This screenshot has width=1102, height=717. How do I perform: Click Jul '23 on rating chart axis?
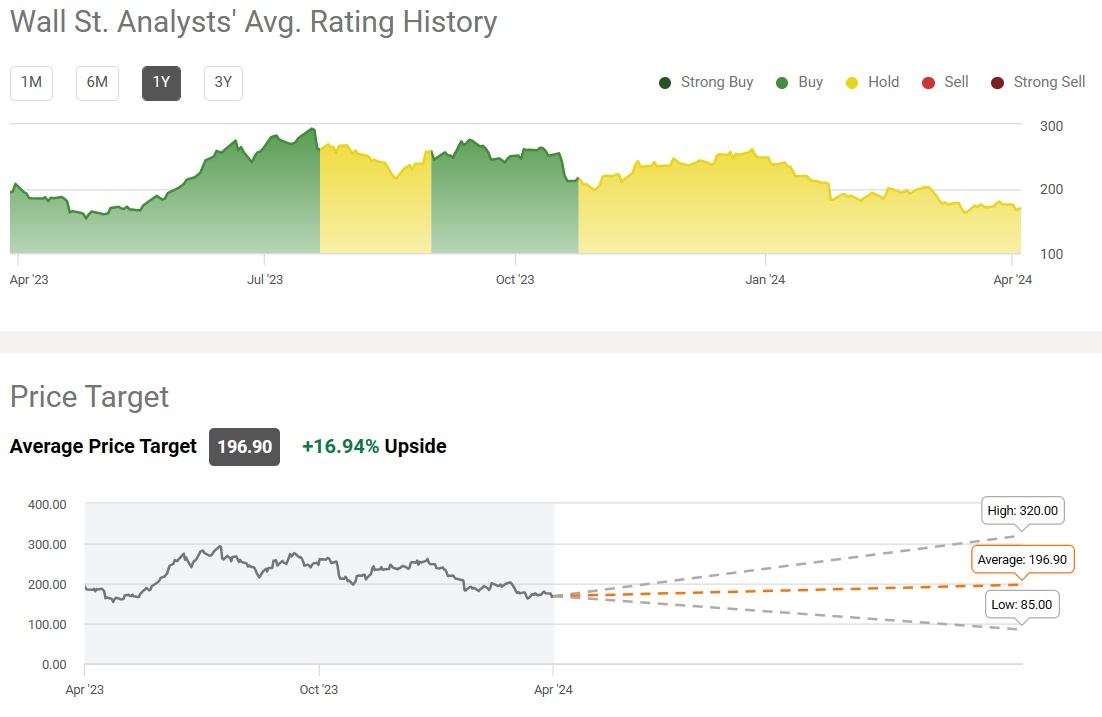tap(264, 280)
